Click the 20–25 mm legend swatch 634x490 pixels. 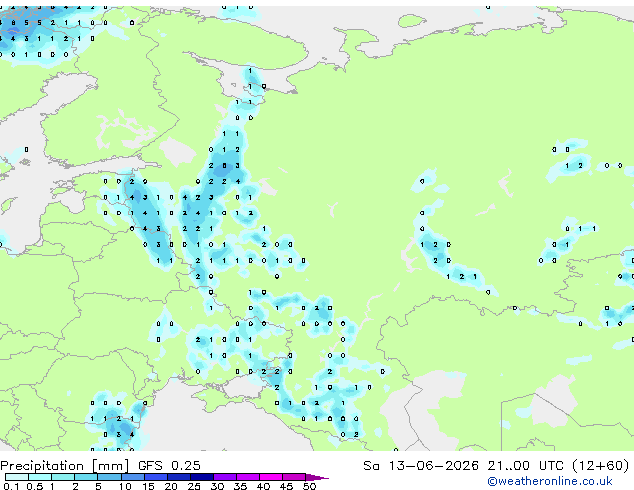tap(179, 477)
